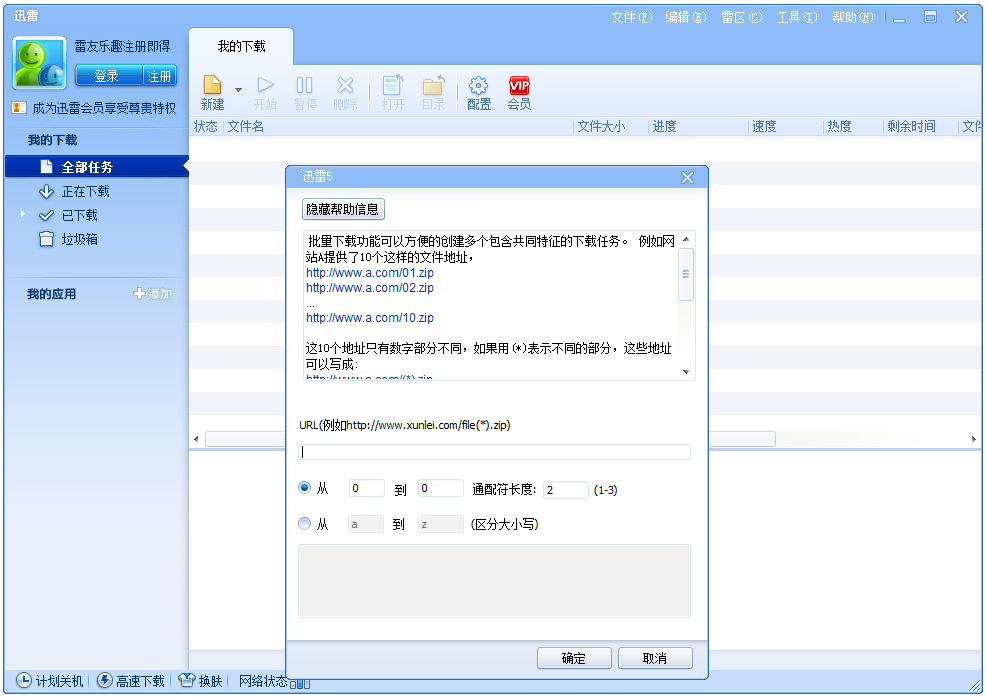Screen dimensions: 986x698
Task: Open the 配置 settings gear icon
Action: click(x=478, y=86)
